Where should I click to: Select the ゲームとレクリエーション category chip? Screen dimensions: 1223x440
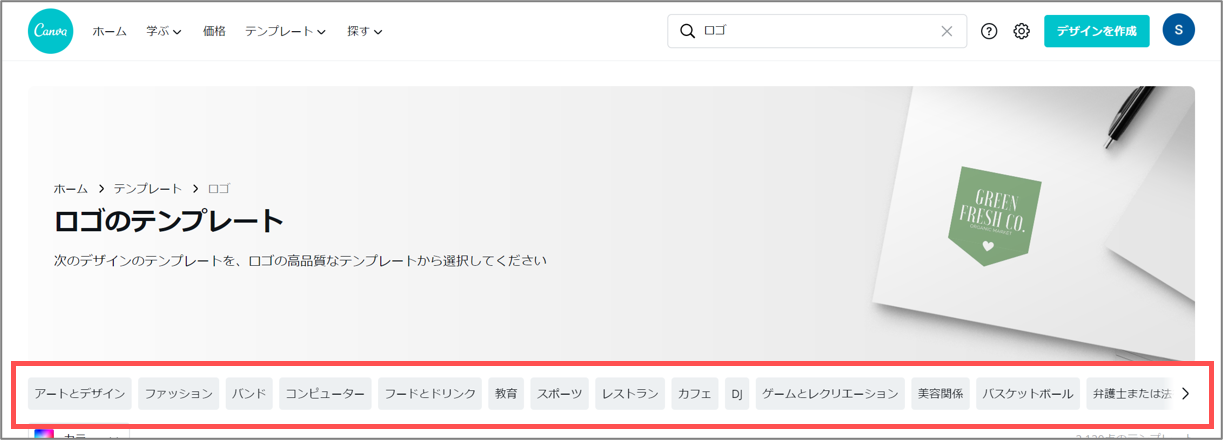830,394
